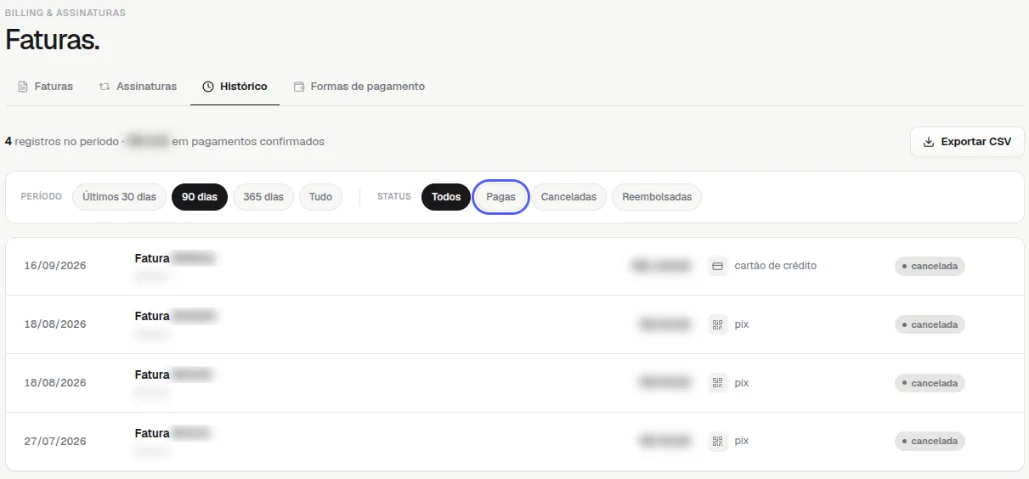Image resolution: width=1029 pixels, height=479 pixels.
Task: Click the Faturas. page heading
Action: coord(52,41)
